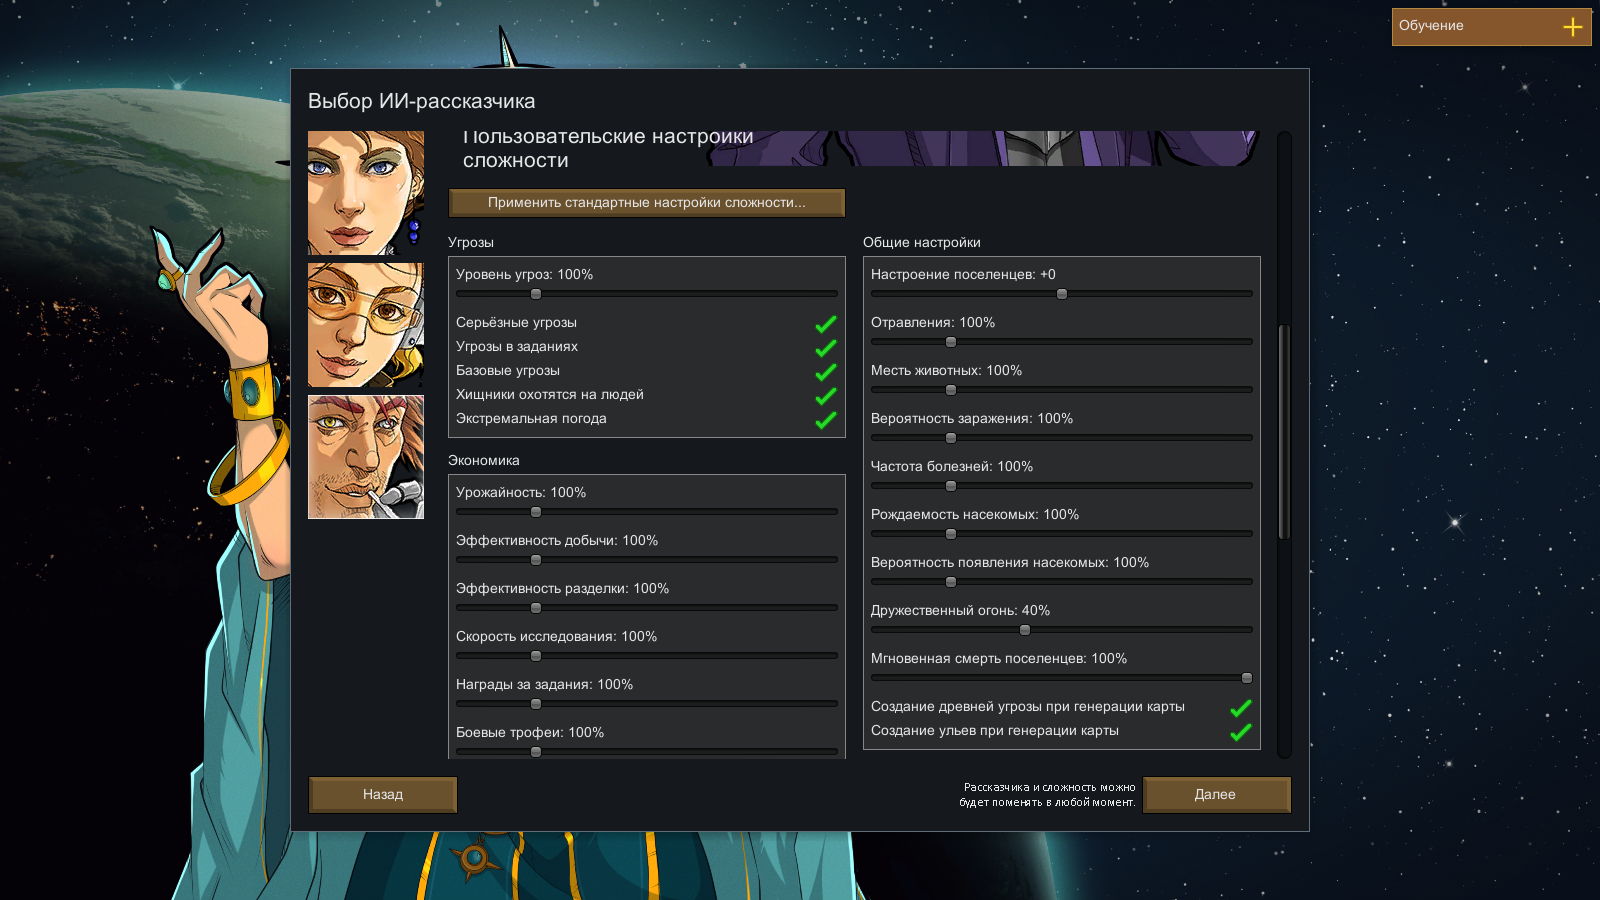
Task: Click the Рождаемость насекомых slider
Action: point(1062,534)
